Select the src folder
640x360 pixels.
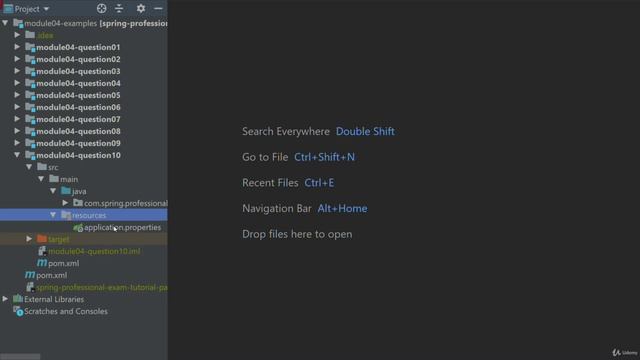click(53, 167)
